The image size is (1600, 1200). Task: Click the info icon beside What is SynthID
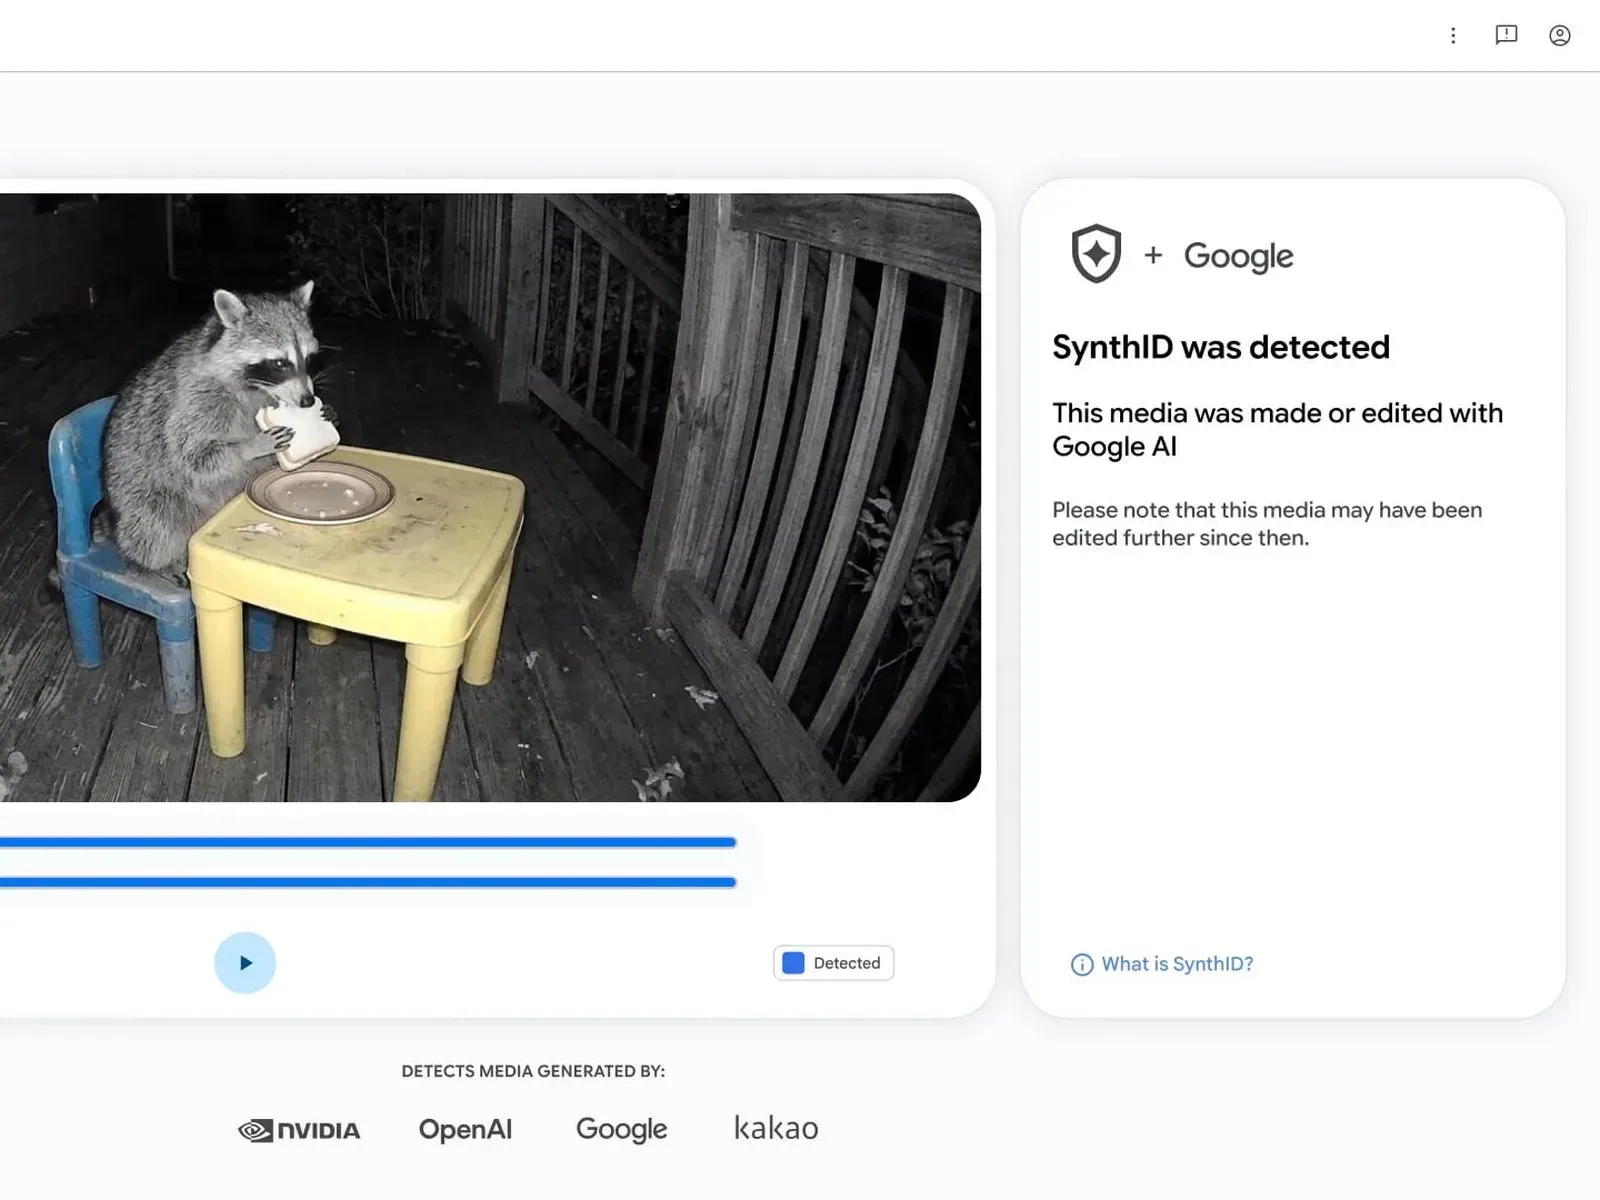pyautogui.click(x=1082, y=965)
